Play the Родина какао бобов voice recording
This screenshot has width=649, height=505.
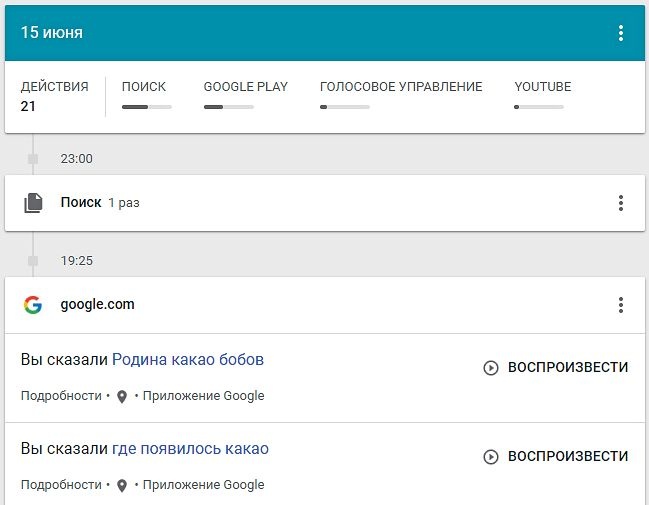556,367
